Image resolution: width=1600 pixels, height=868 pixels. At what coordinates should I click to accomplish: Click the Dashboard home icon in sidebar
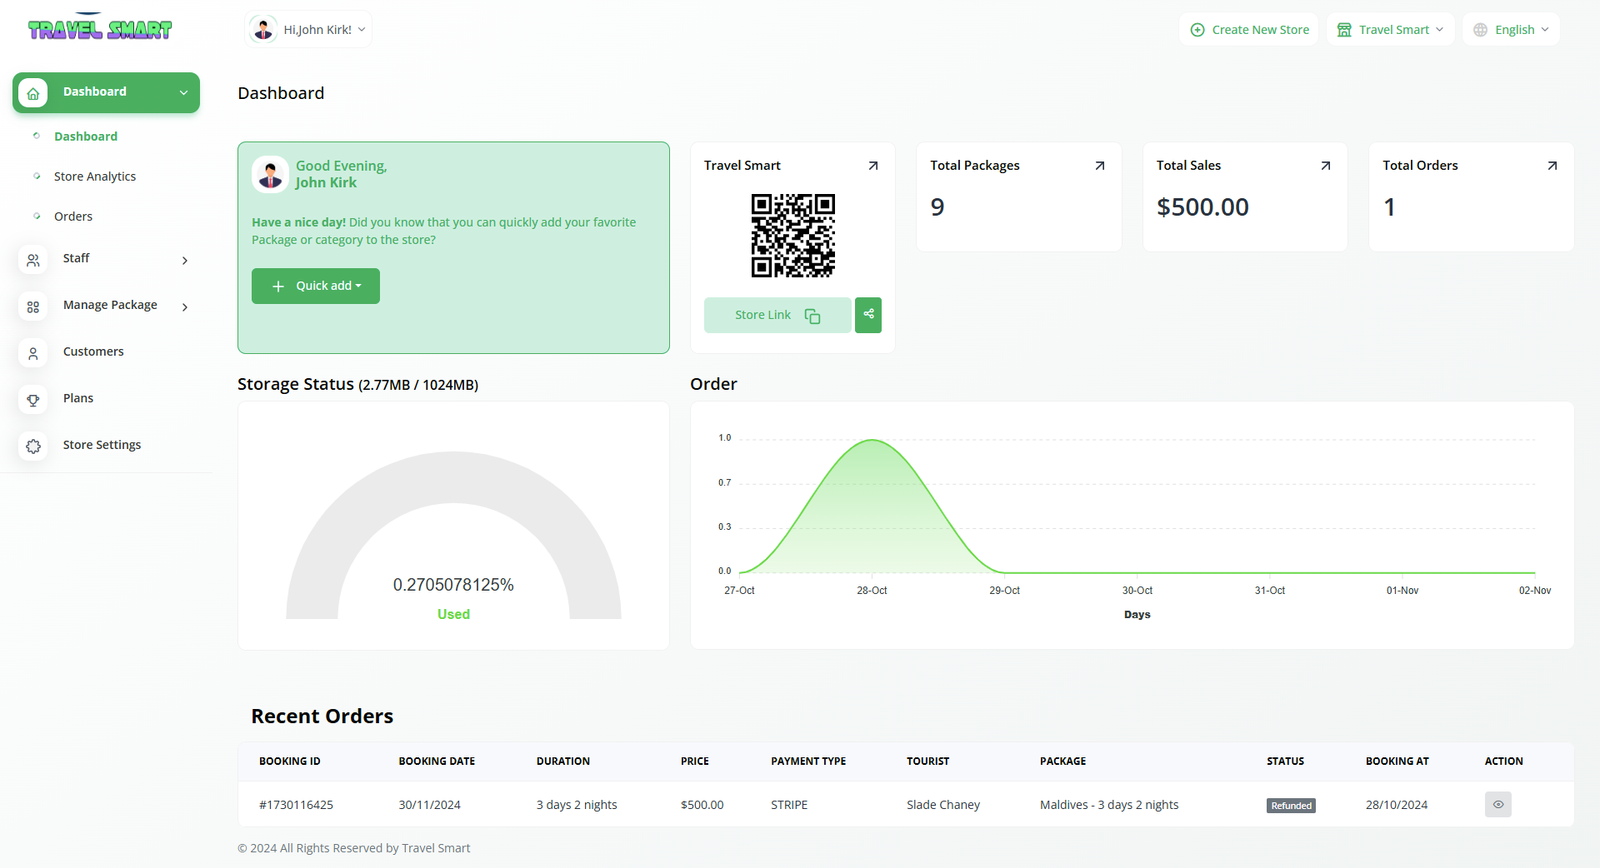point(33,93)
